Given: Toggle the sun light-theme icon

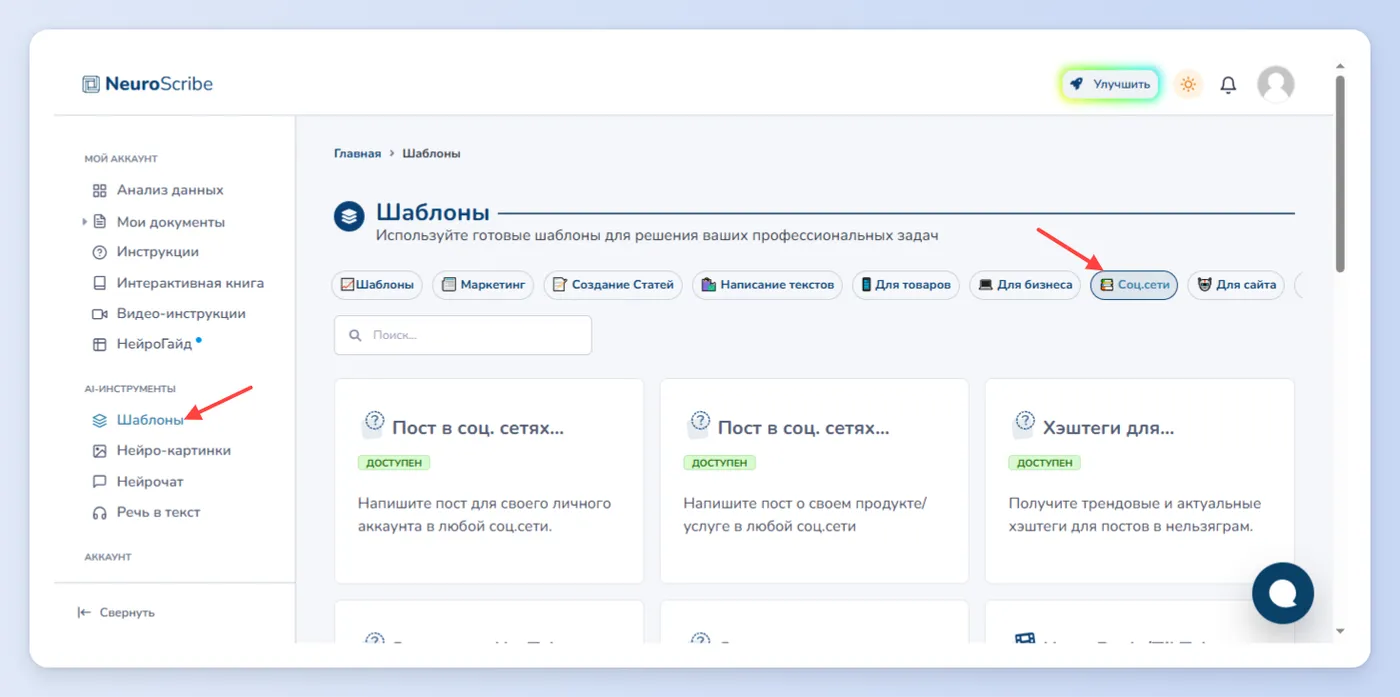Looking at the screenshot, I should [x=1188, y=85].
